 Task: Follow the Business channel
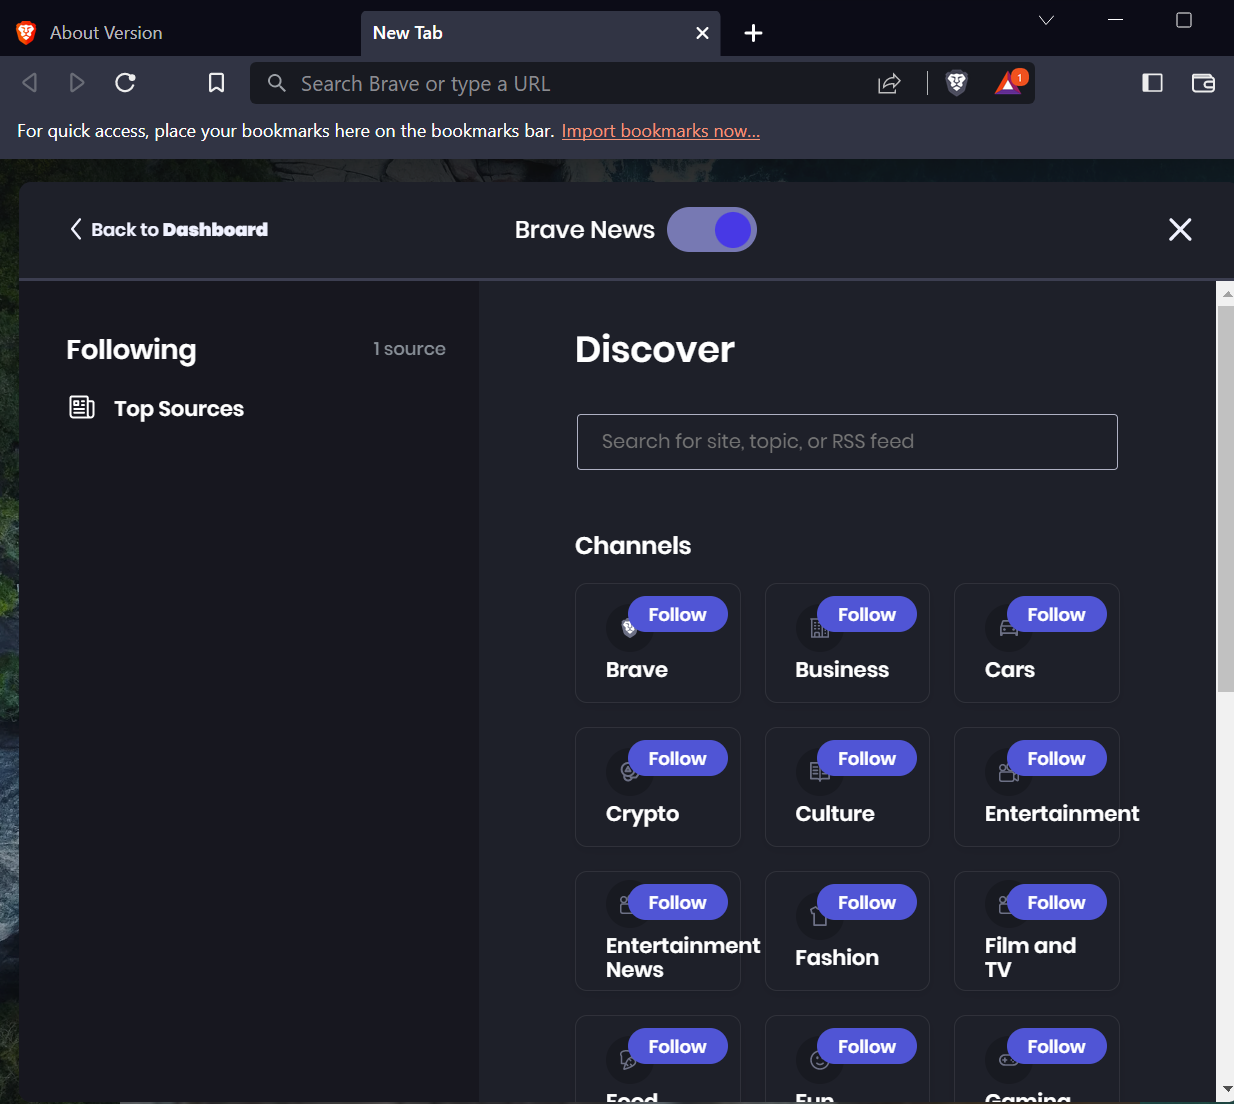point(867,614)
